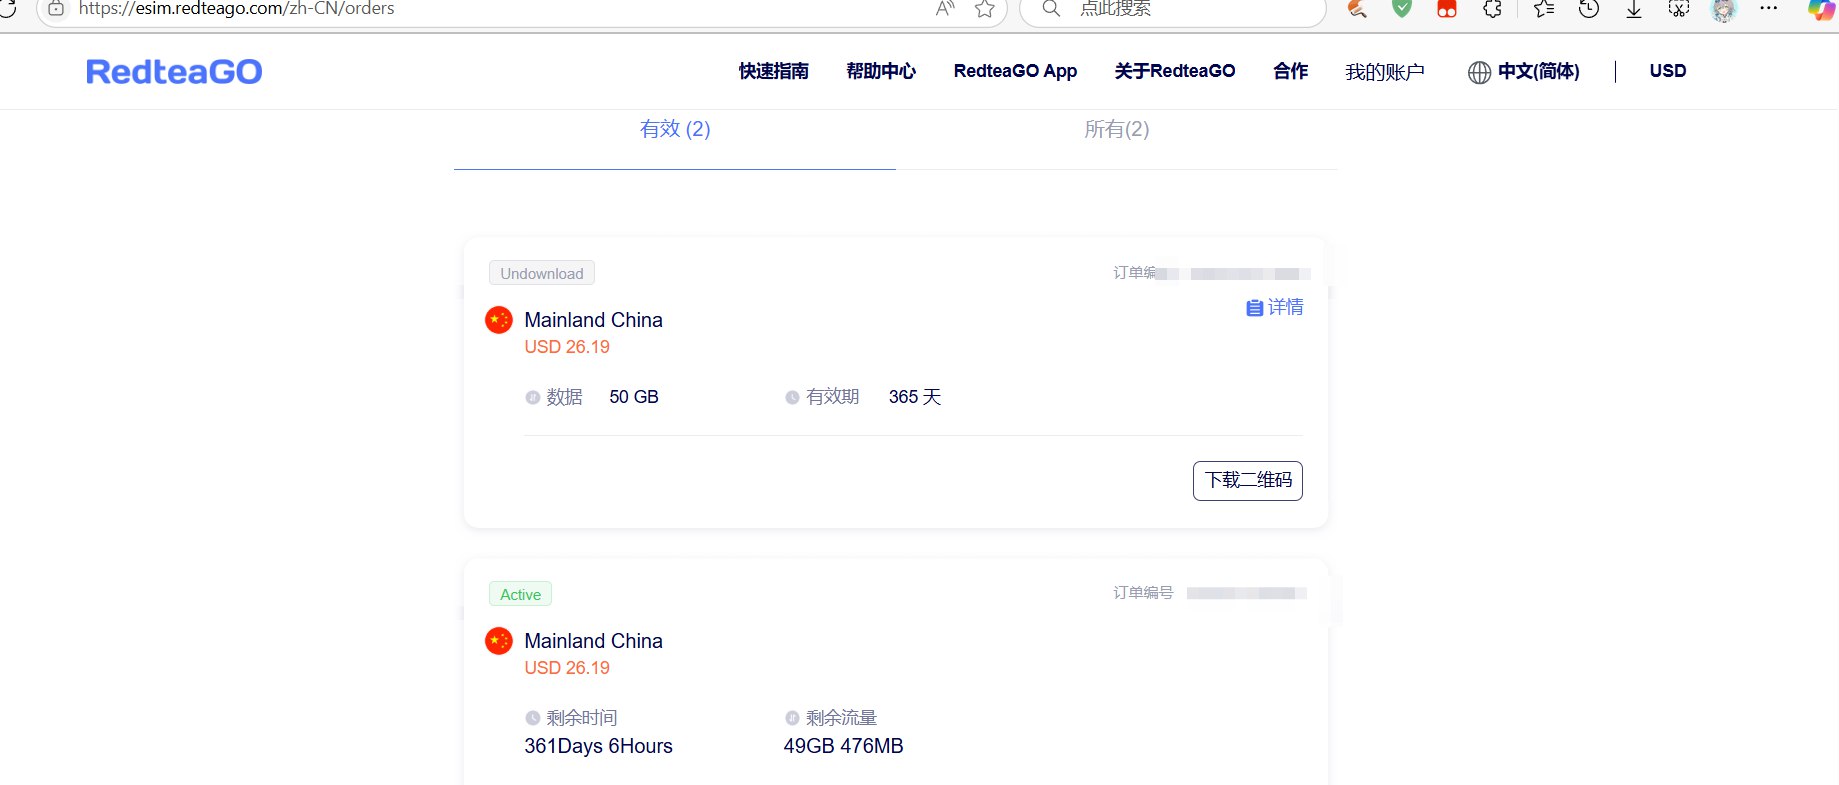Open the red extension icon
This screenshot has height=785, width=1839.
pos(1447,9)
